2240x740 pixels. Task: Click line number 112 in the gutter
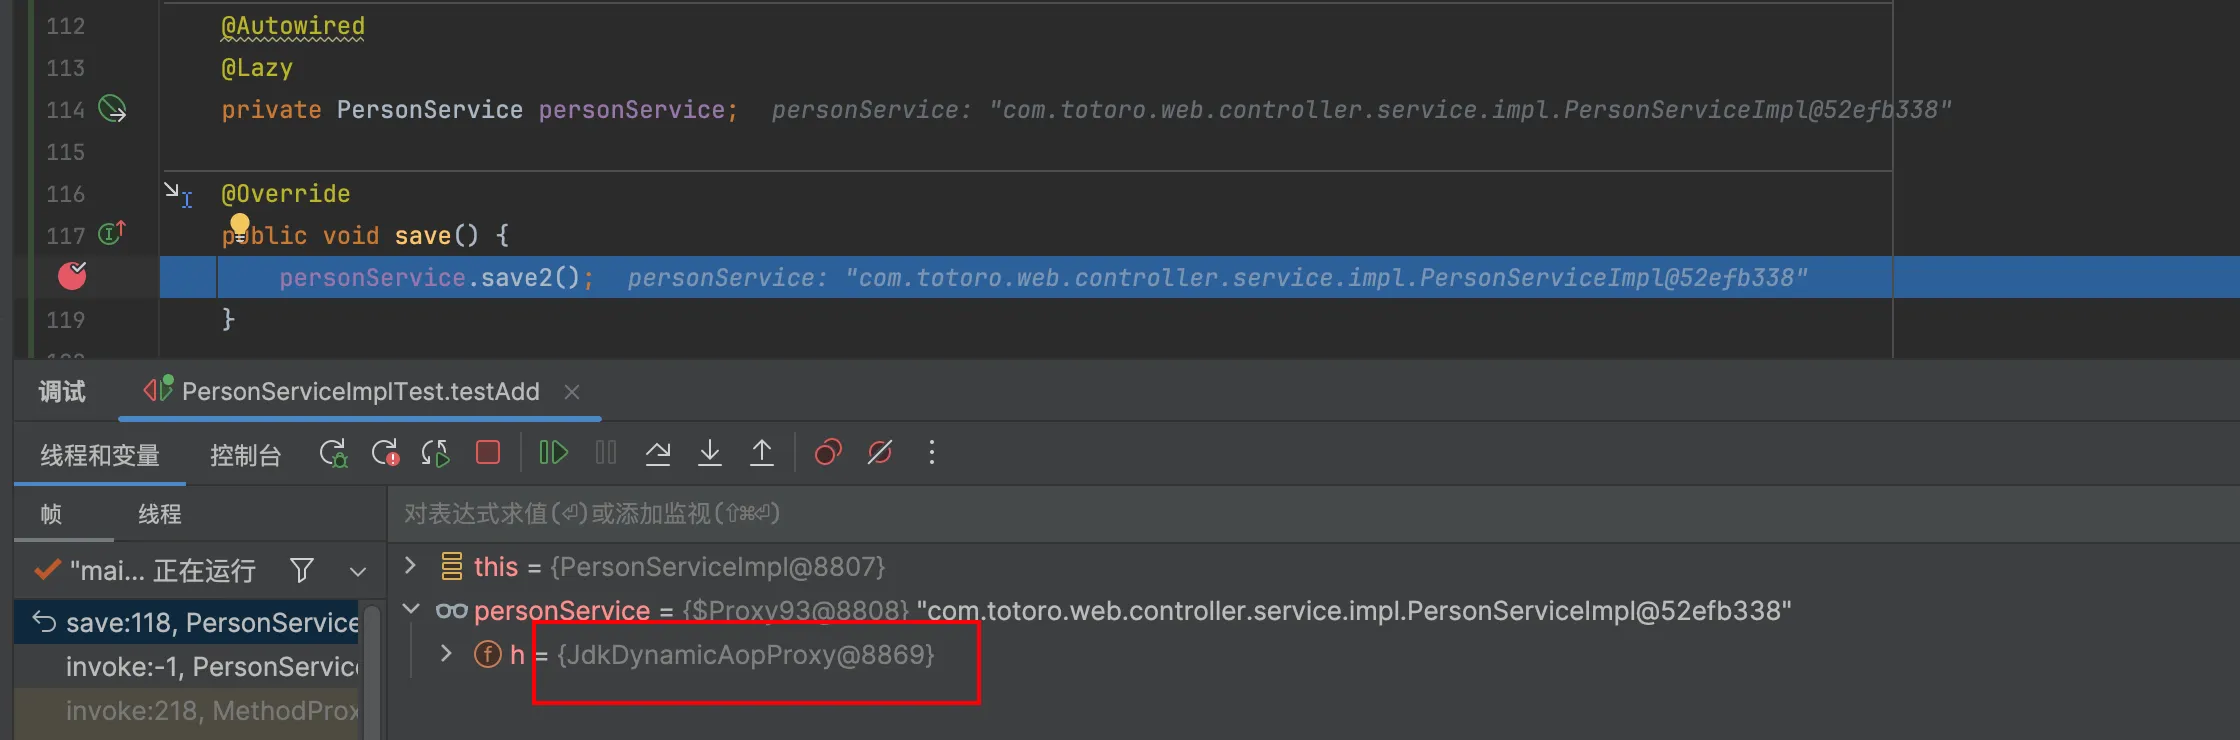tap(65, 26)
